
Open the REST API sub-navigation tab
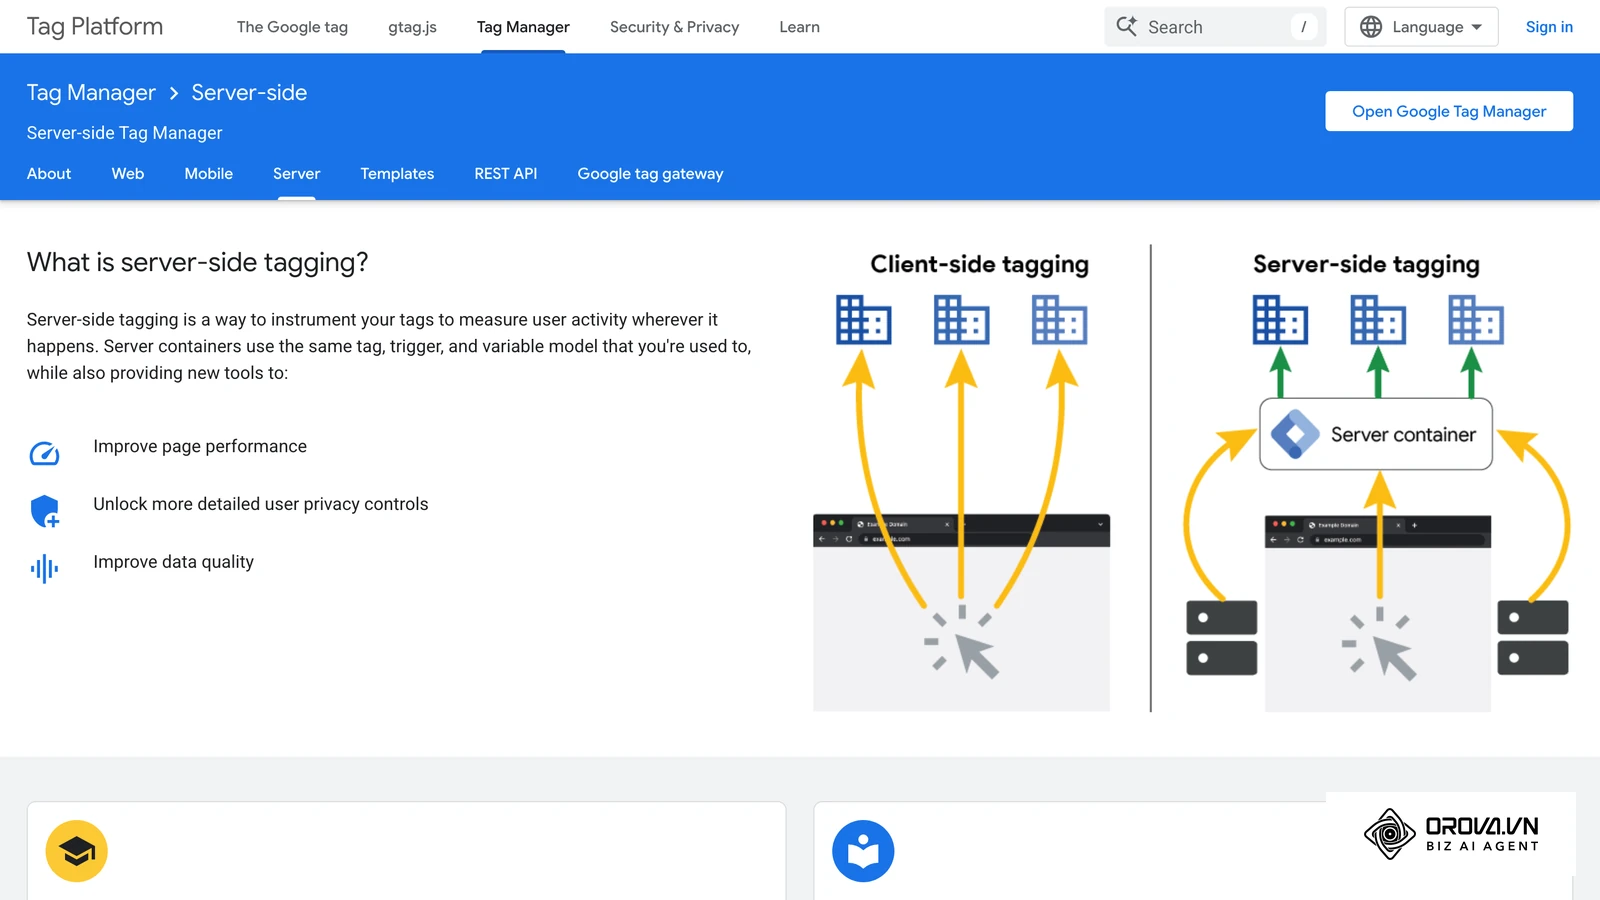click(x=506, y=174)
